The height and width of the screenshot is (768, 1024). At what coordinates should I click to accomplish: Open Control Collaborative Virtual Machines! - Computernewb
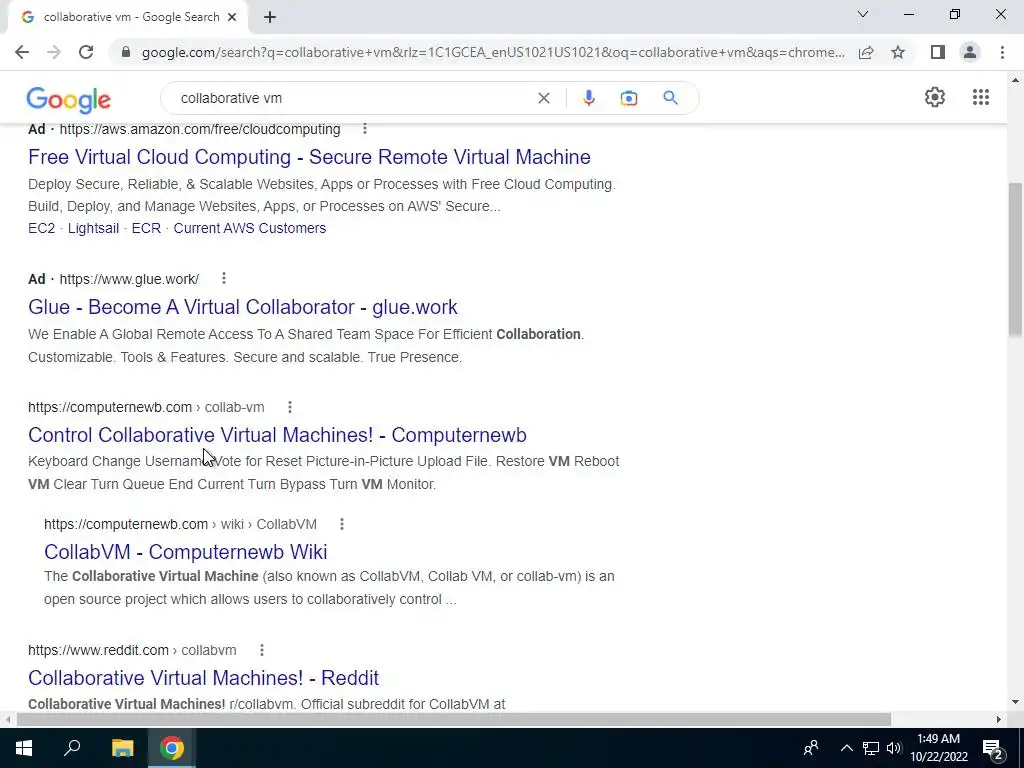tap(277, 435)
